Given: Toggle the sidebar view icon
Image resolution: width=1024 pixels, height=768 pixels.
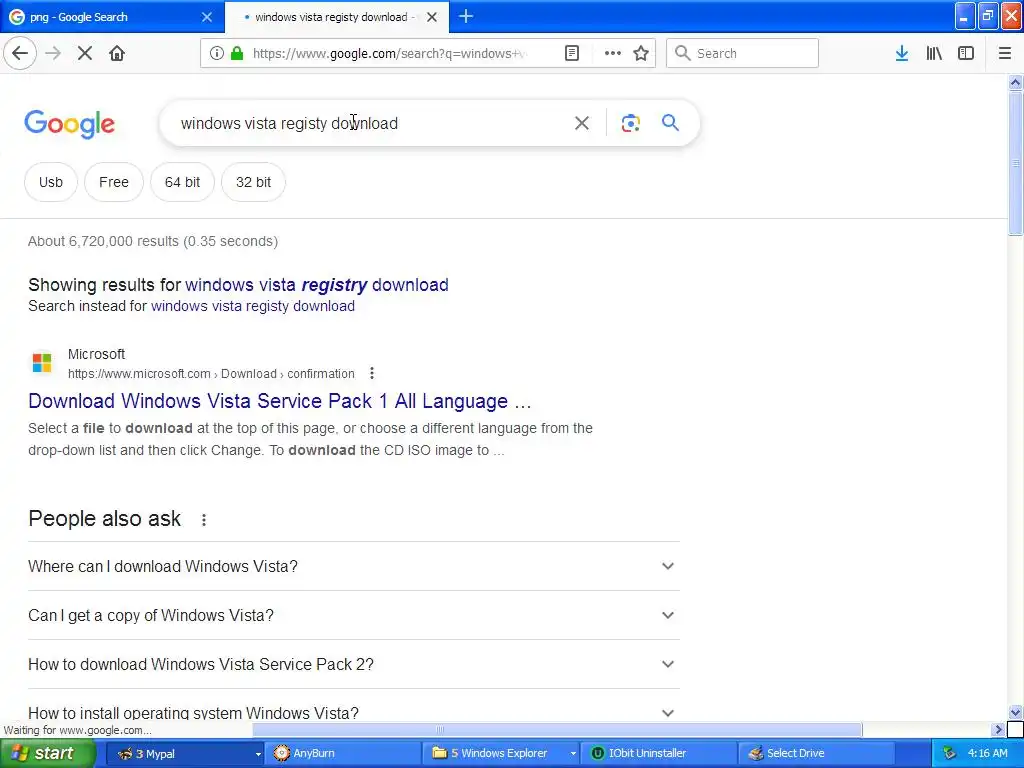Looking at the screenshot, I should pos(966,54).
